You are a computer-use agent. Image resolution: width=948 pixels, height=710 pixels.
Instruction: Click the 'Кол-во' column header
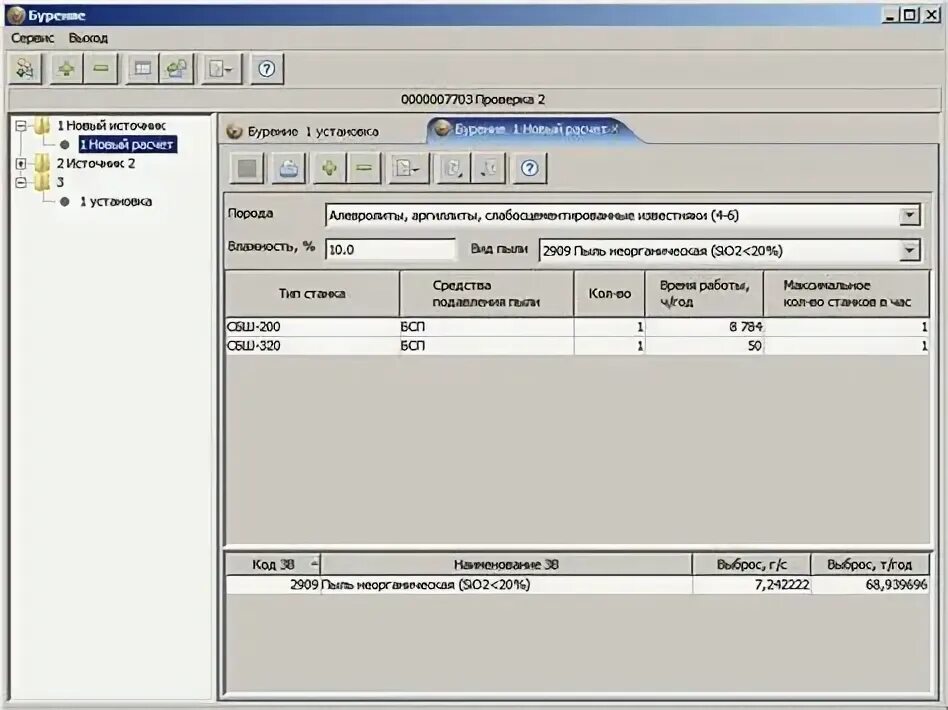(x=609, y=293)
